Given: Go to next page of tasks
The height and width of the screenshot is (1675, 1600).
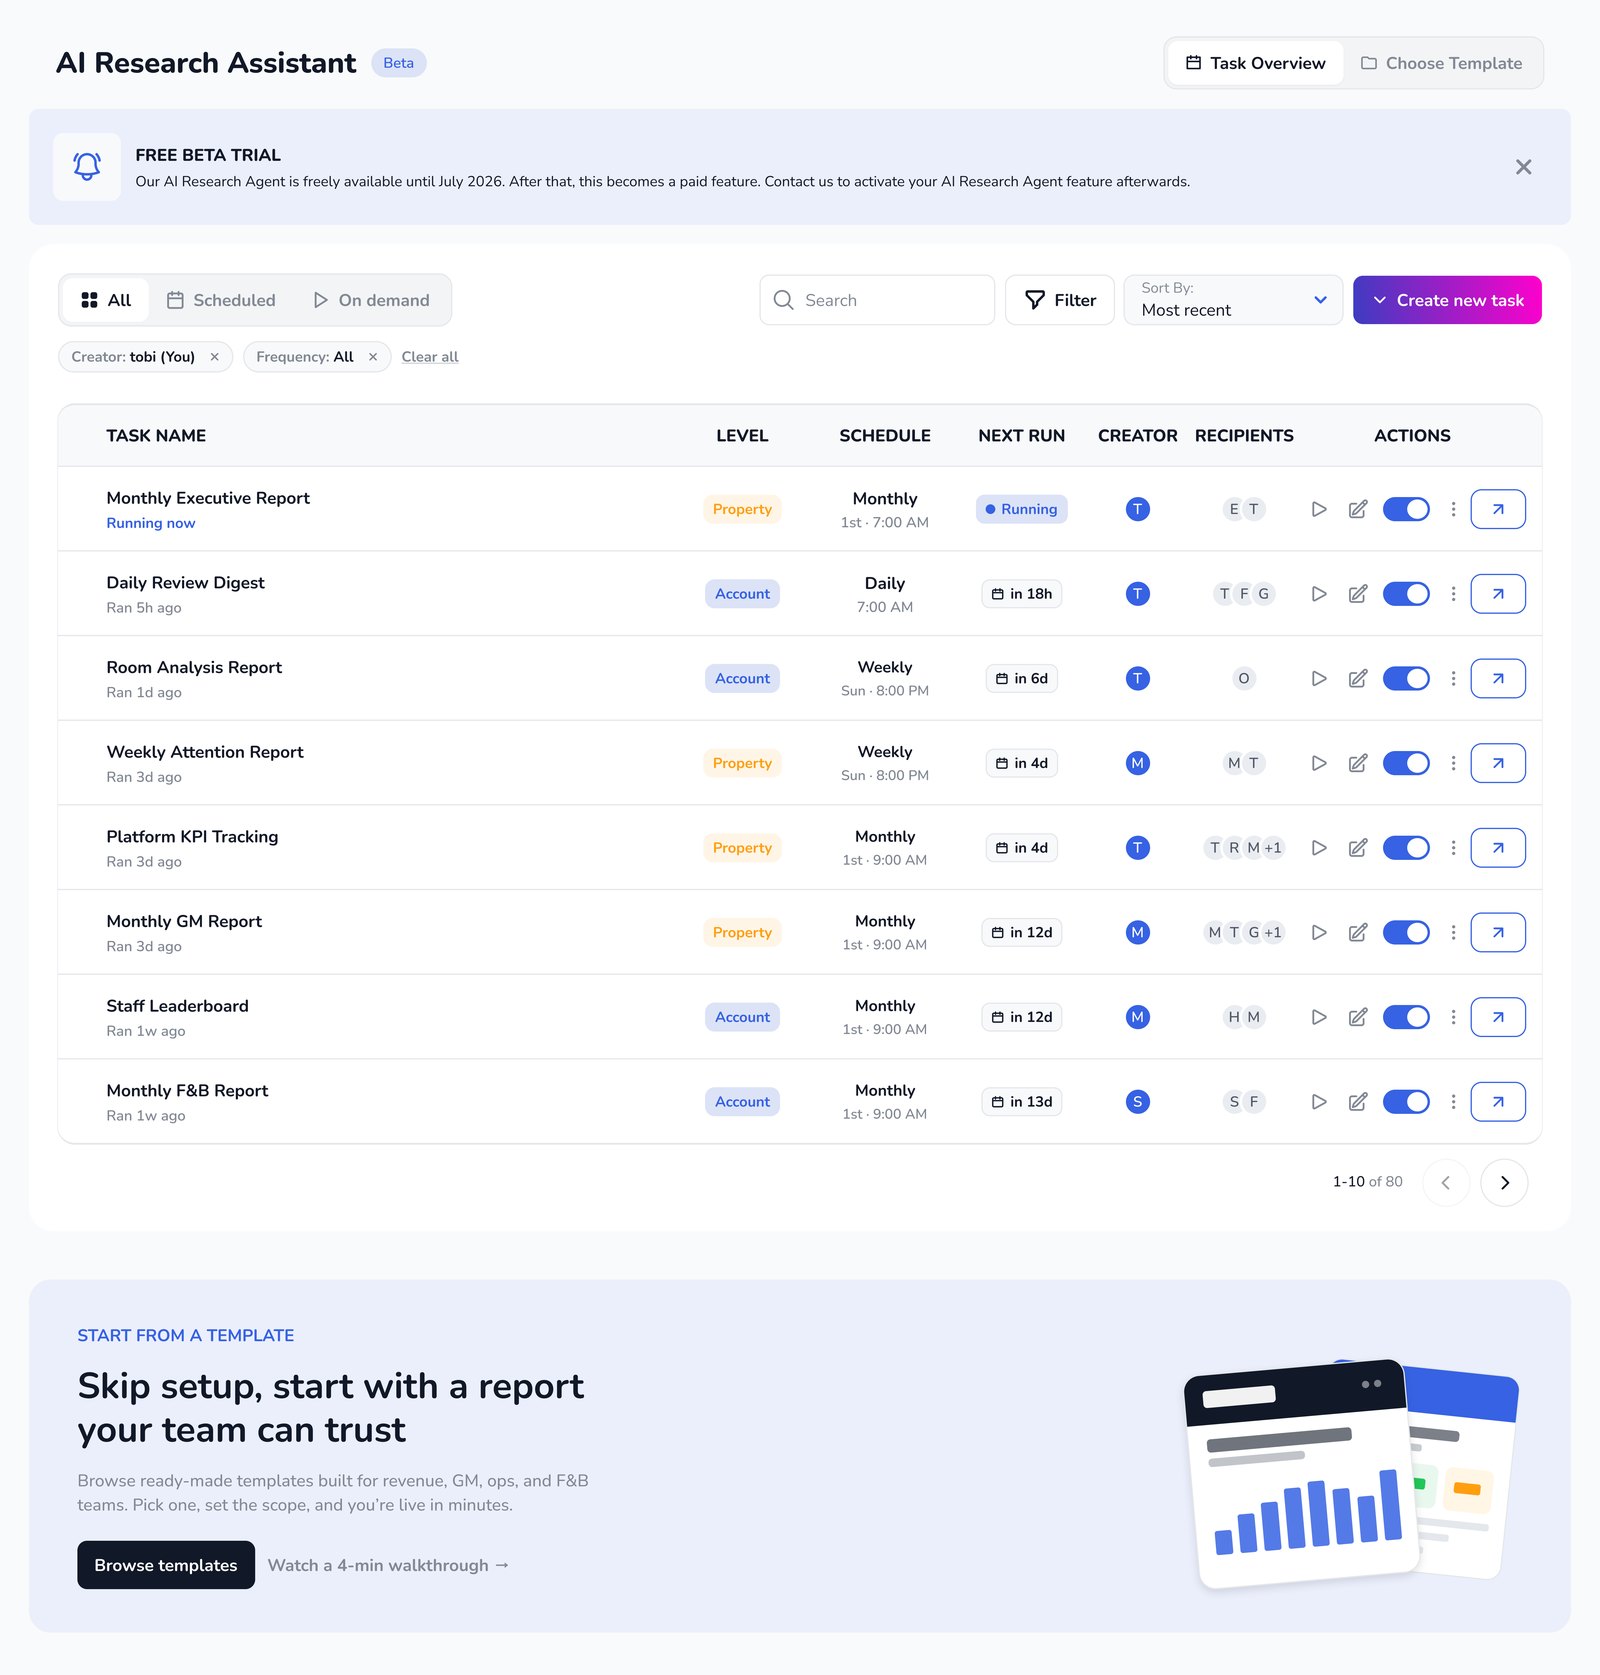Looking at the screenshot, I should (1504, 1183).
